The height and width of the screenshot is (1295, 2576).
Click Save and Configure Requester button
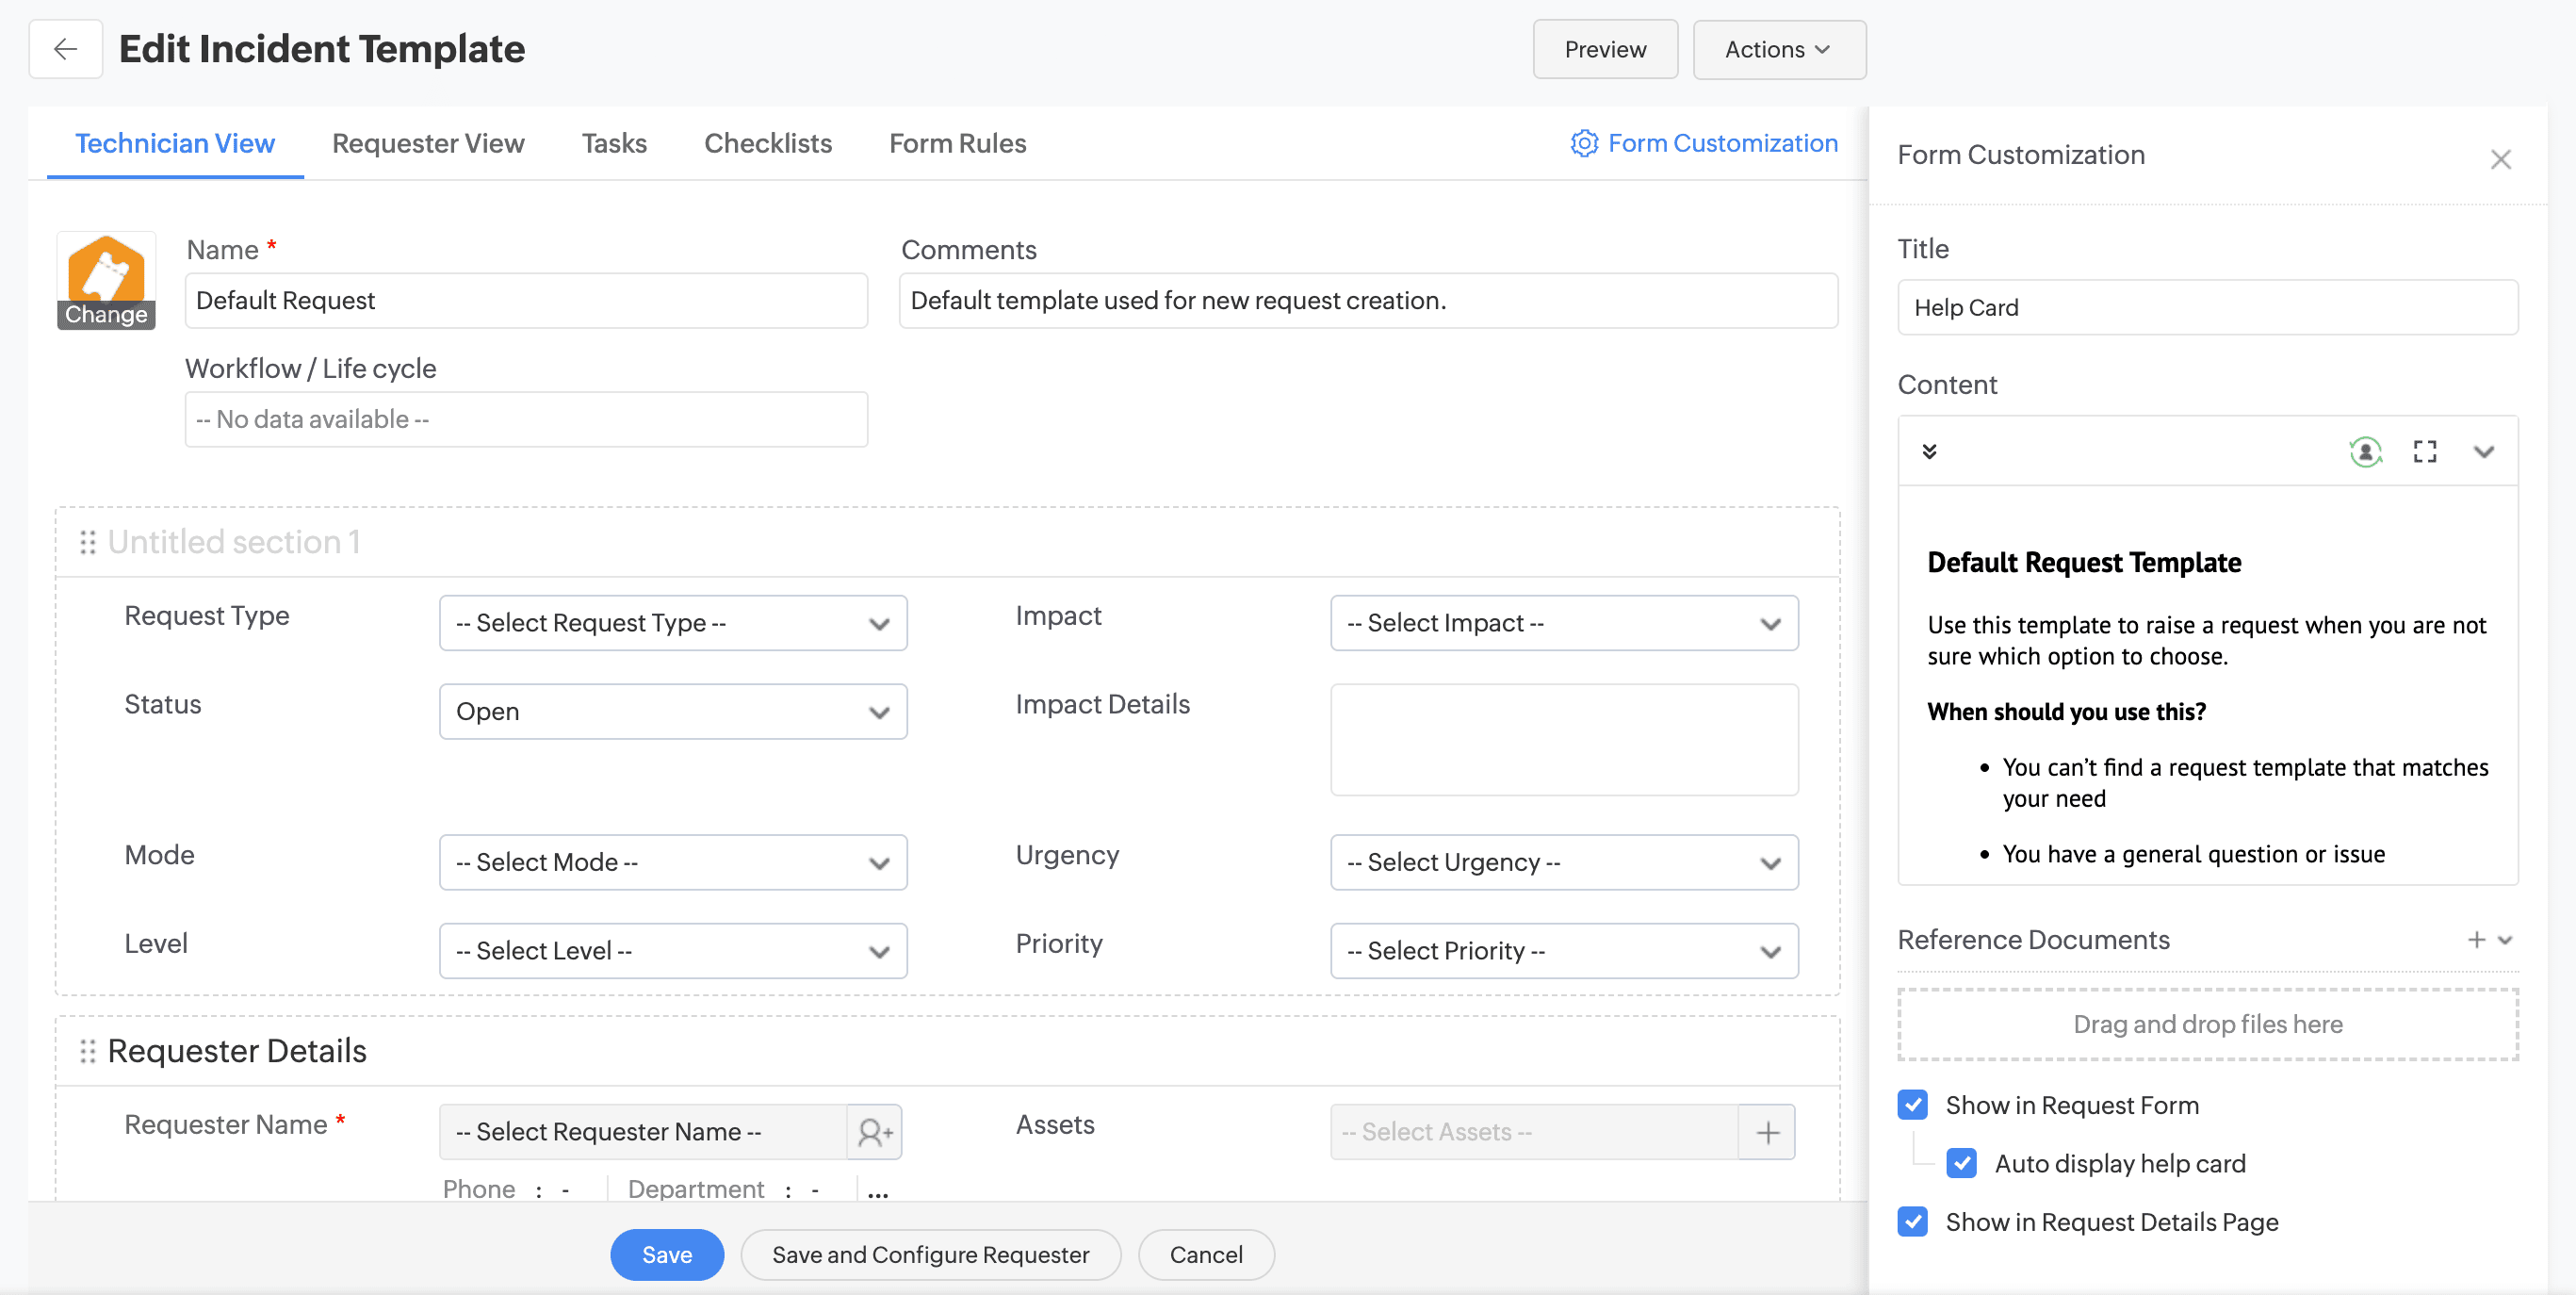[x=930, y=1254]
